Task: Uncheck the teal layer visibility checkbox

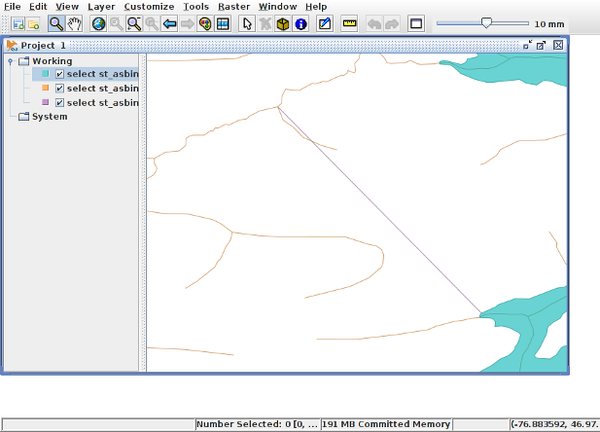Action: [60, 74]
